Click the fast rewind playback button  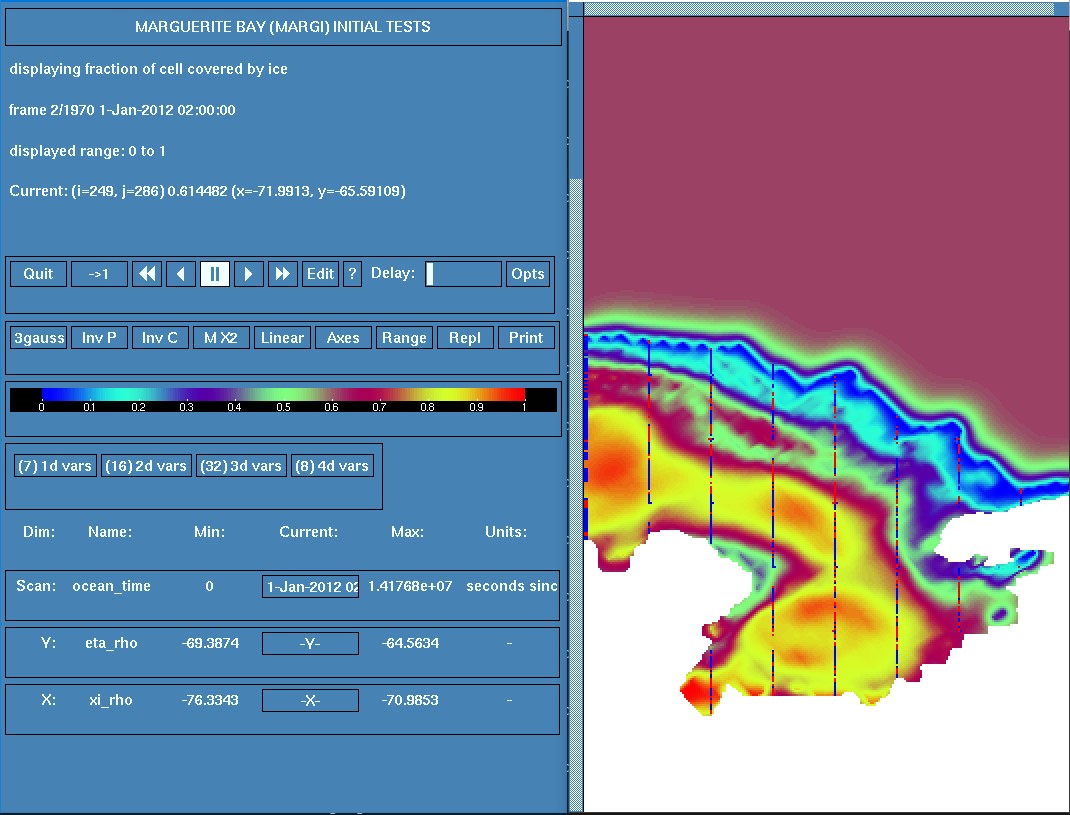(147, 274)
